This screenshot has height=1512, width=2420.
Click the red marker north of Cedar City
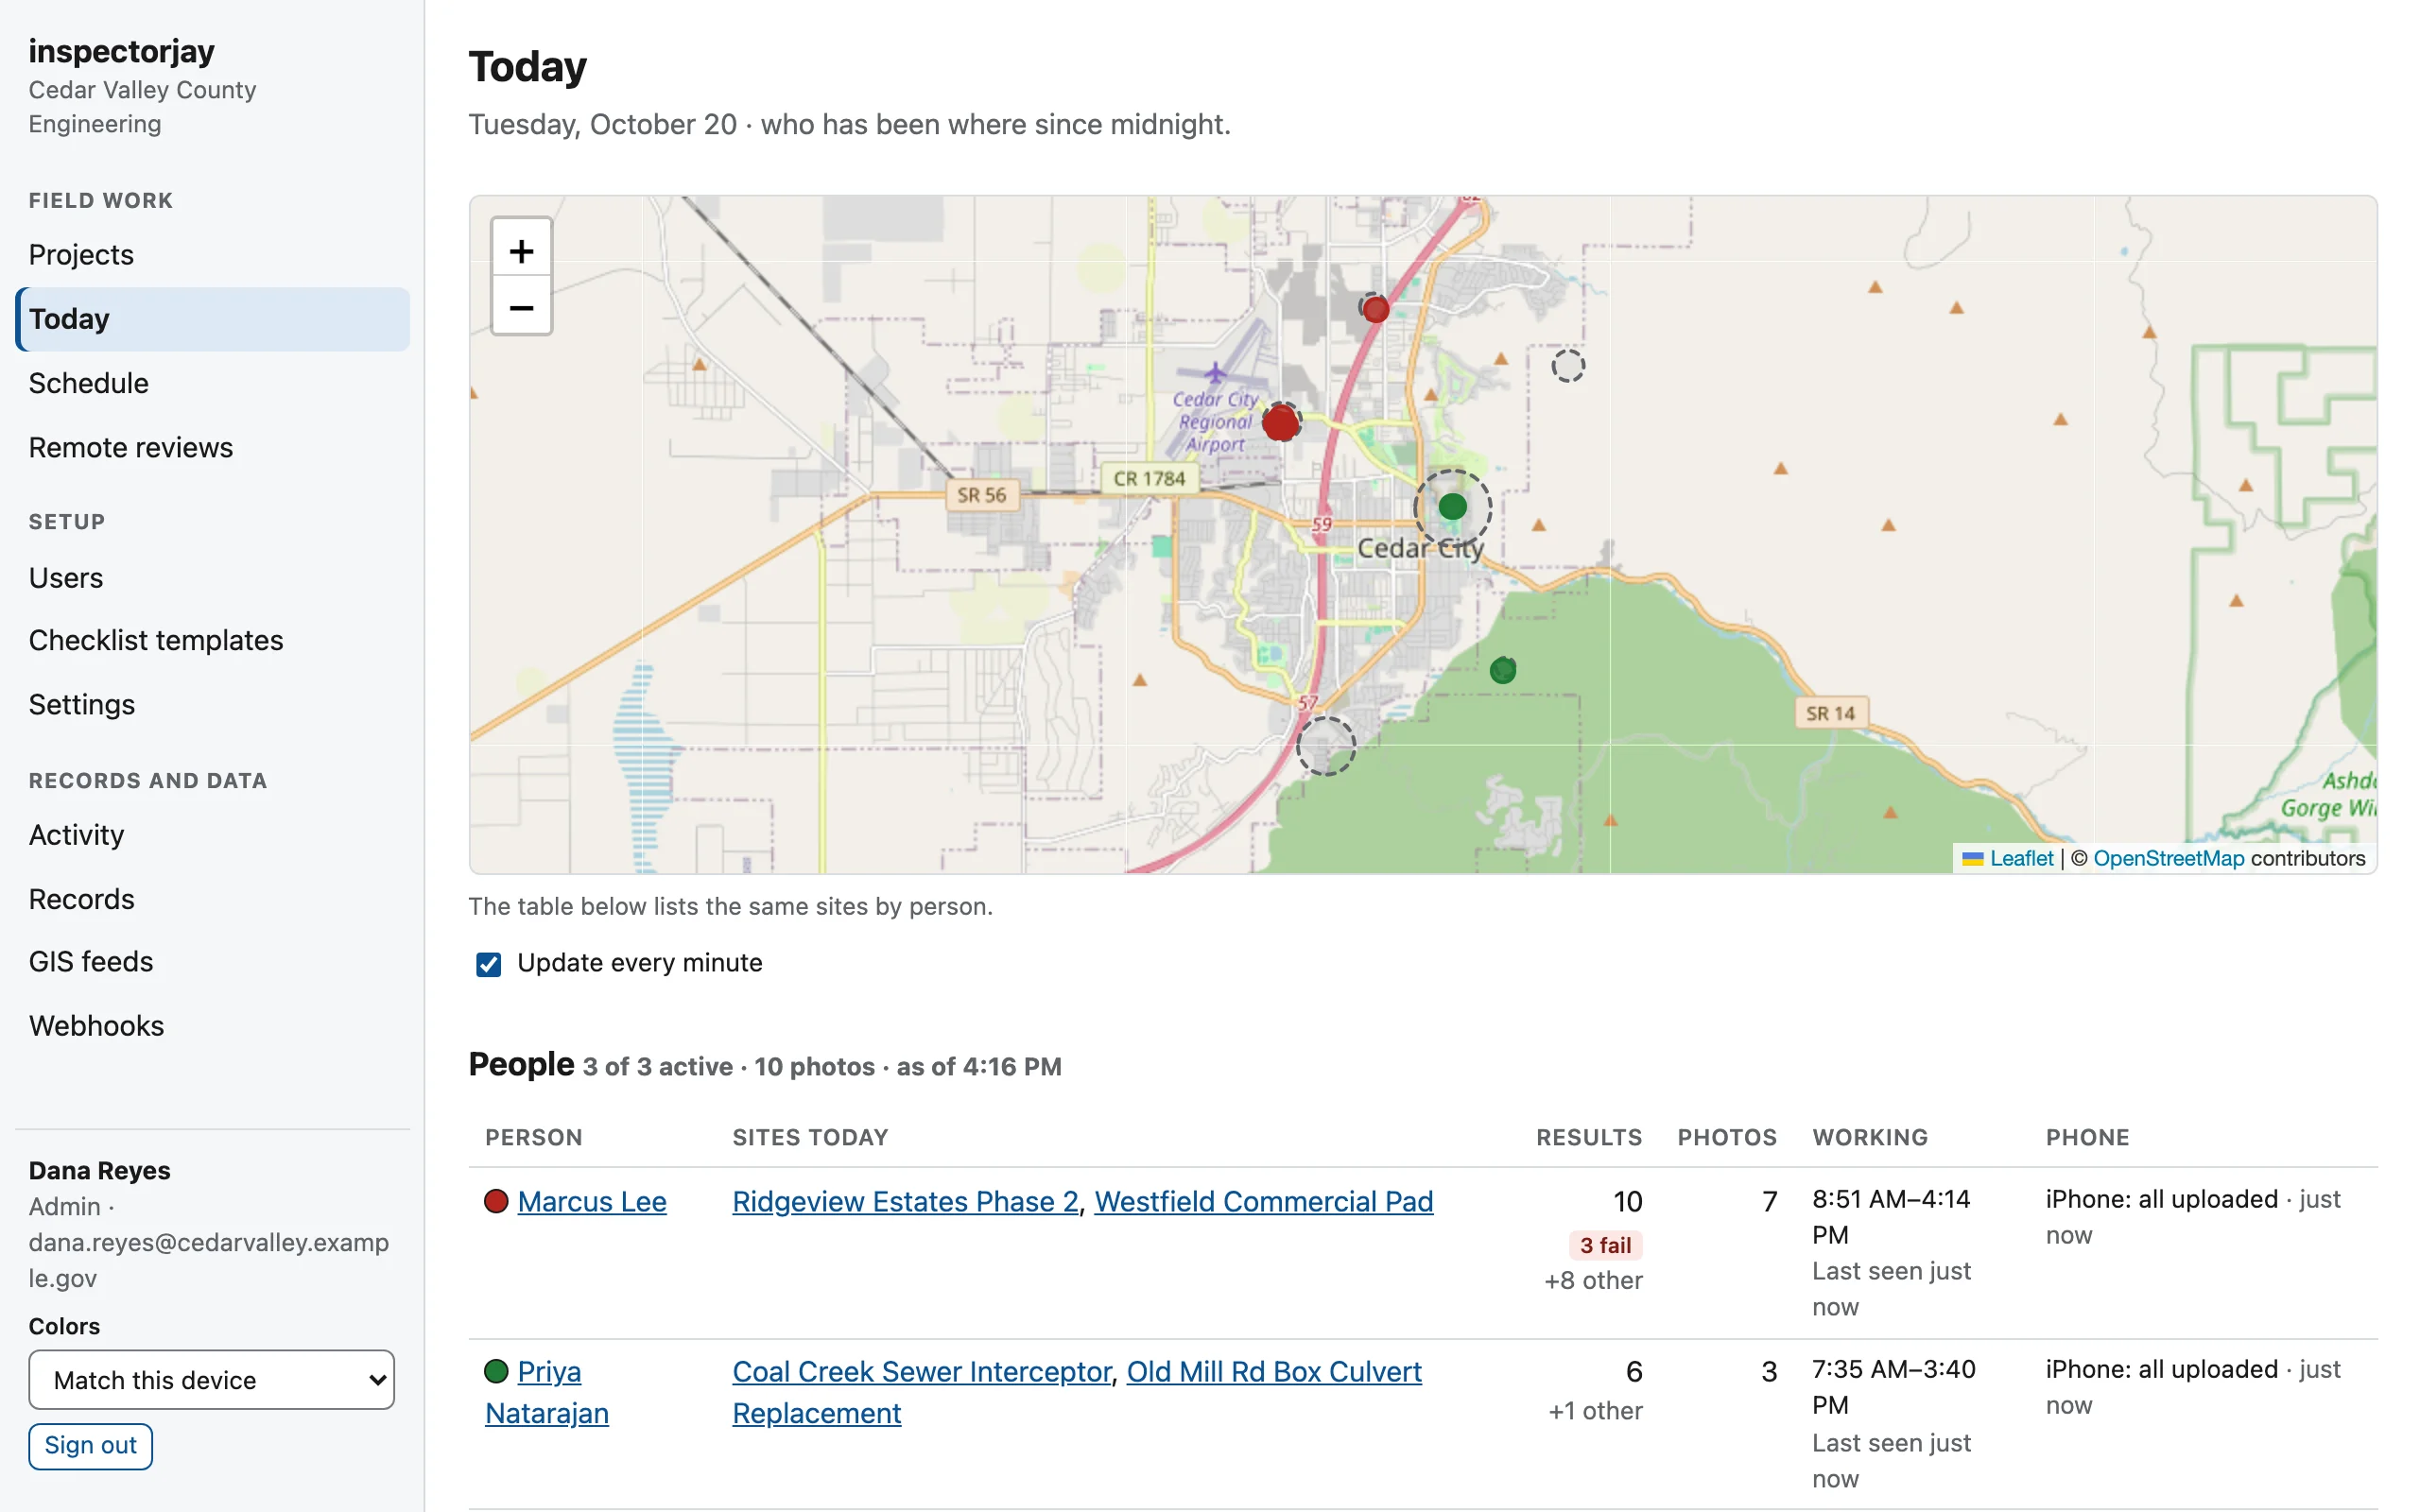[1375, 309]
